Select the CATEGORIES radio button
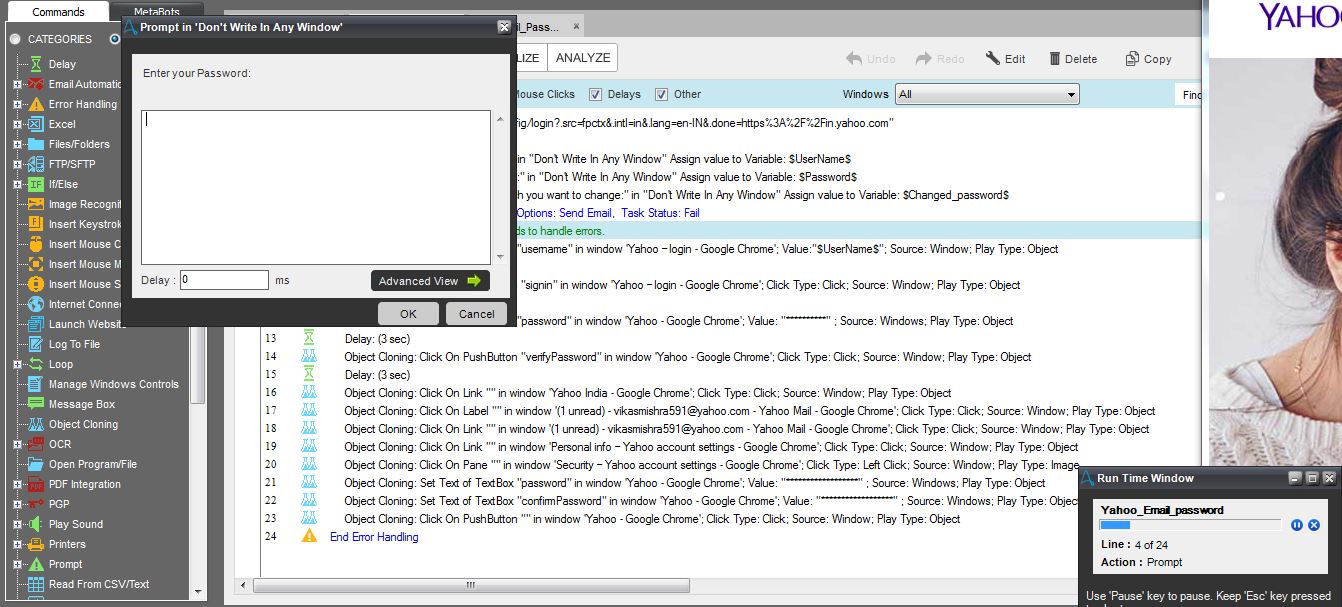This screenshot has width=1342, height=607. [15, 39]
